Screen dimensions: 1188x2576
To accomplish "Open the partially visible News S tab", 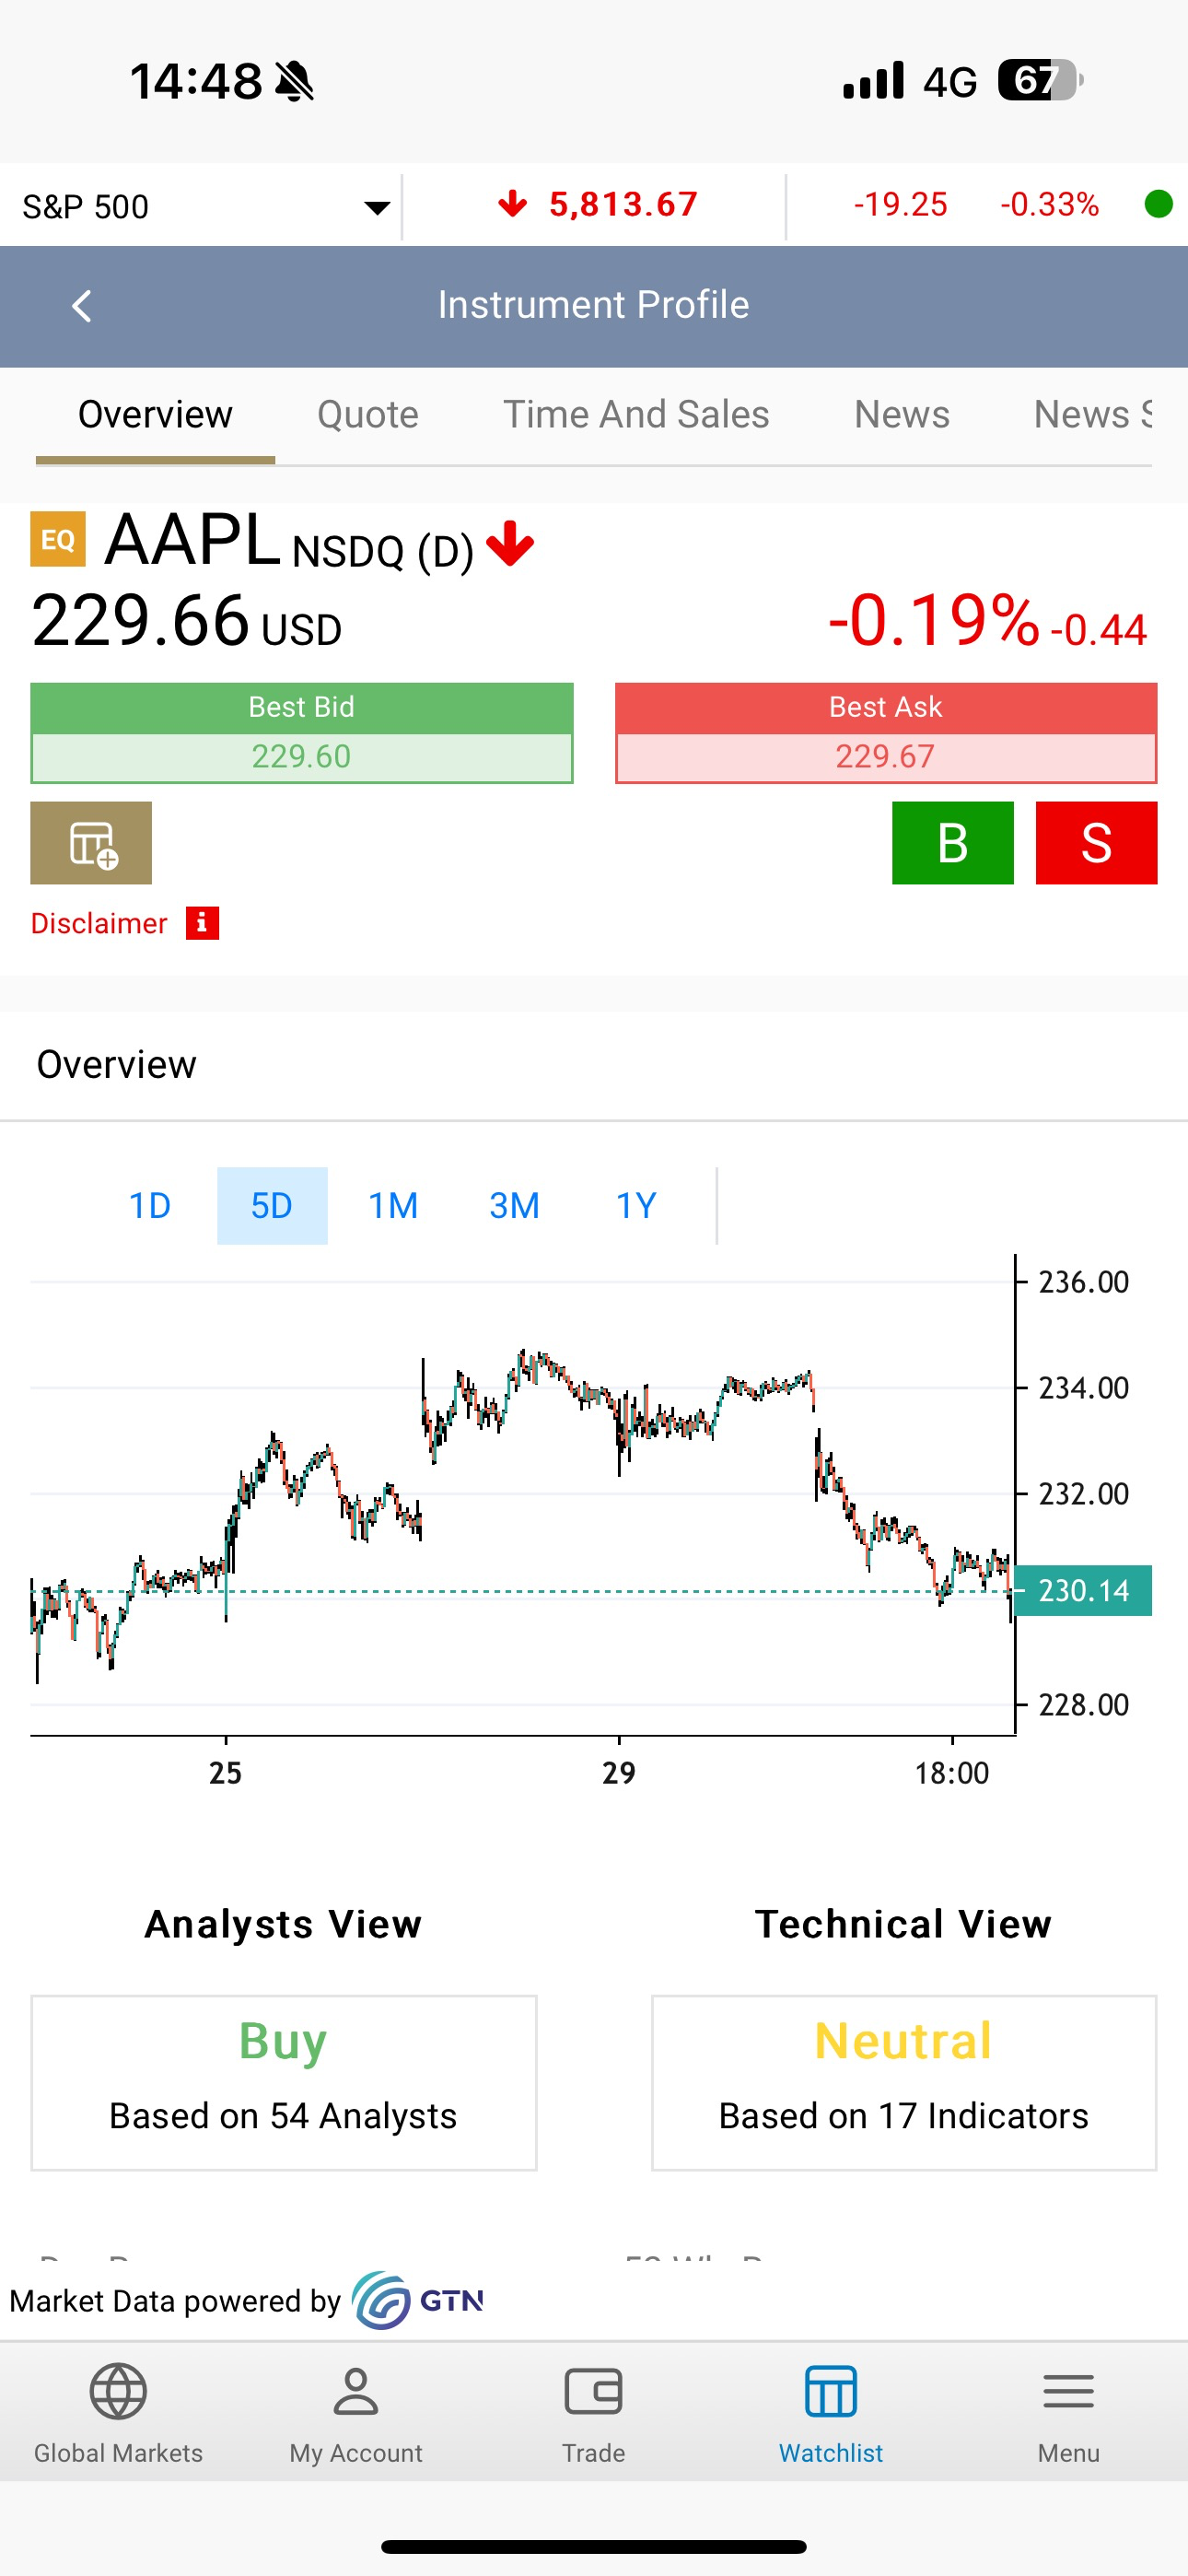I will [1092, 415].
